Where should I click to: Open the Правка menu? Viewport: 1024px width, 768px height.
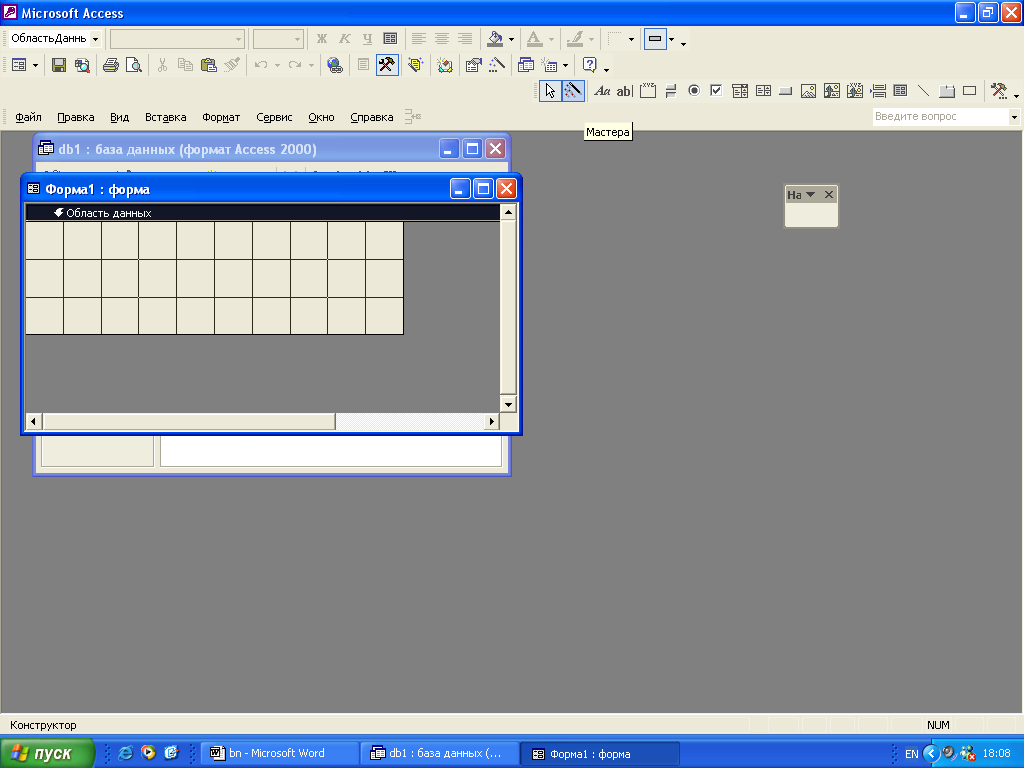pyautogui.click(x=76, y=118)
